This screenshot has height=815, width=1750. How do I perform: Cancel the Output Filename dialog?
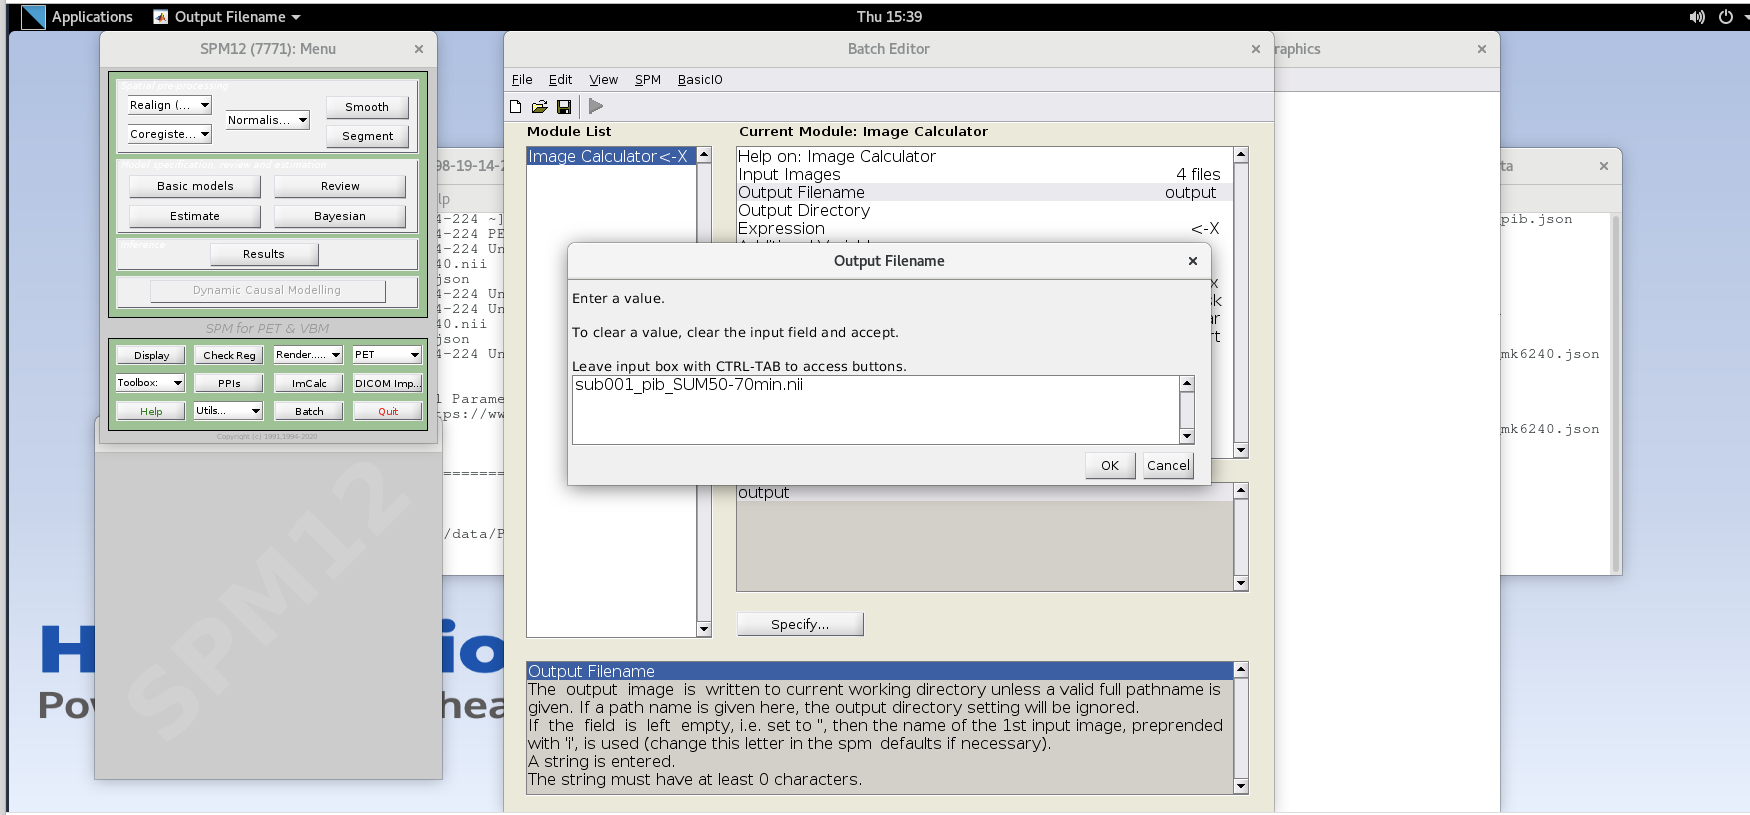pos(1168,465)
